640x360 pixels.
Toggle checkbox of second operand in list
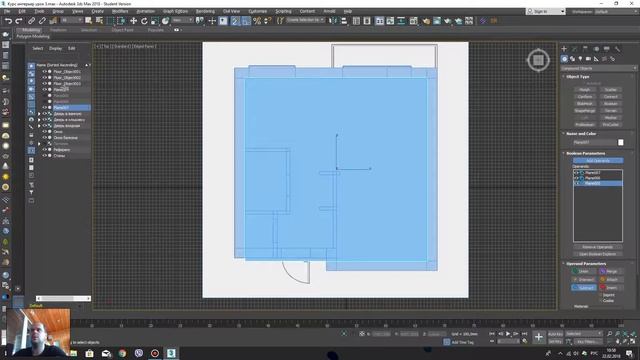click(577, 178)
